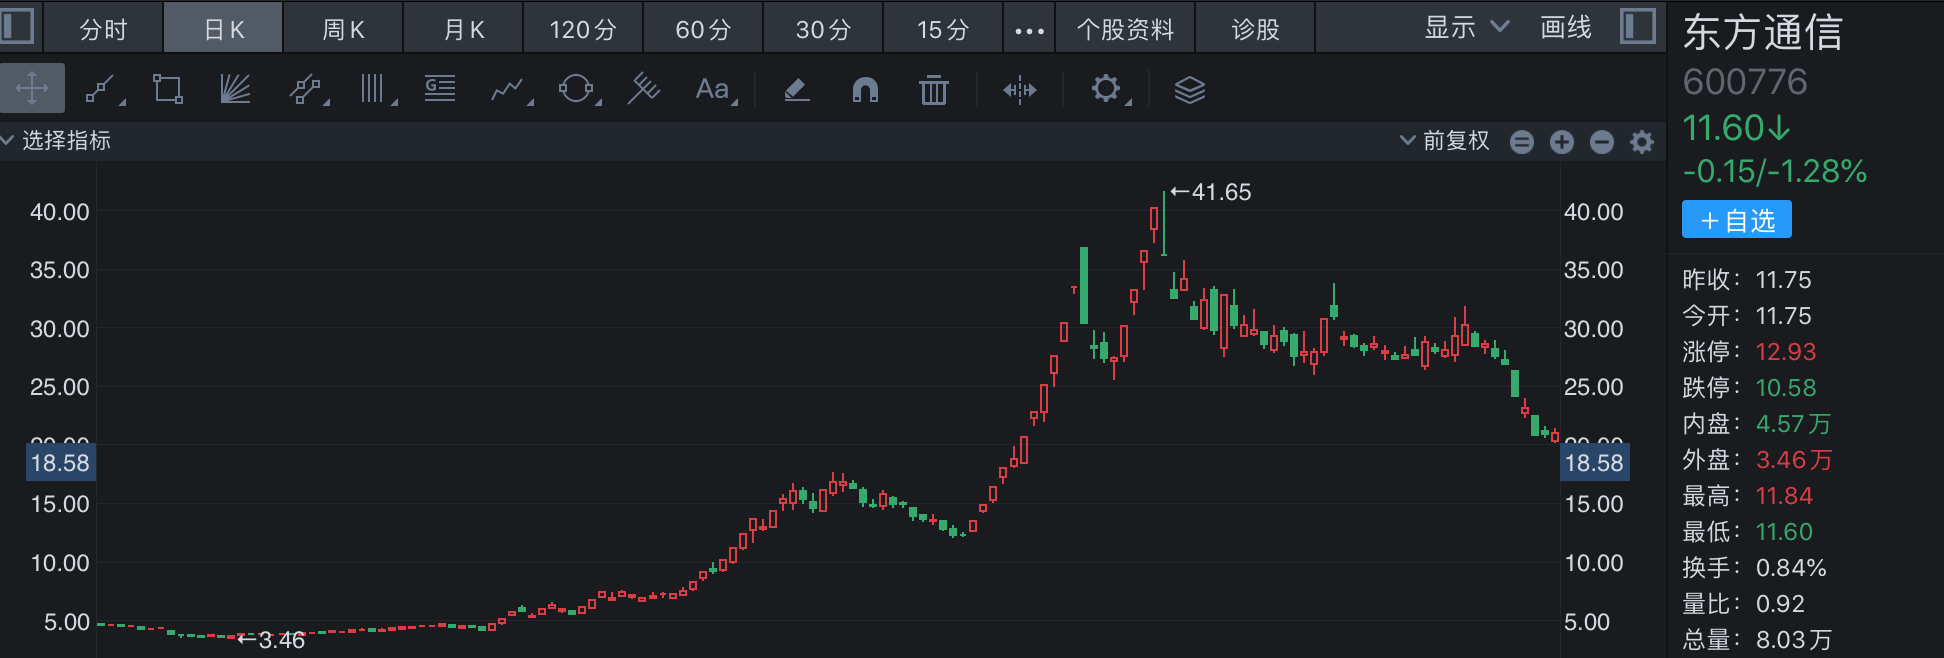
Task: Open the 个股资料 stock info page
Action: click(1125, 29)
